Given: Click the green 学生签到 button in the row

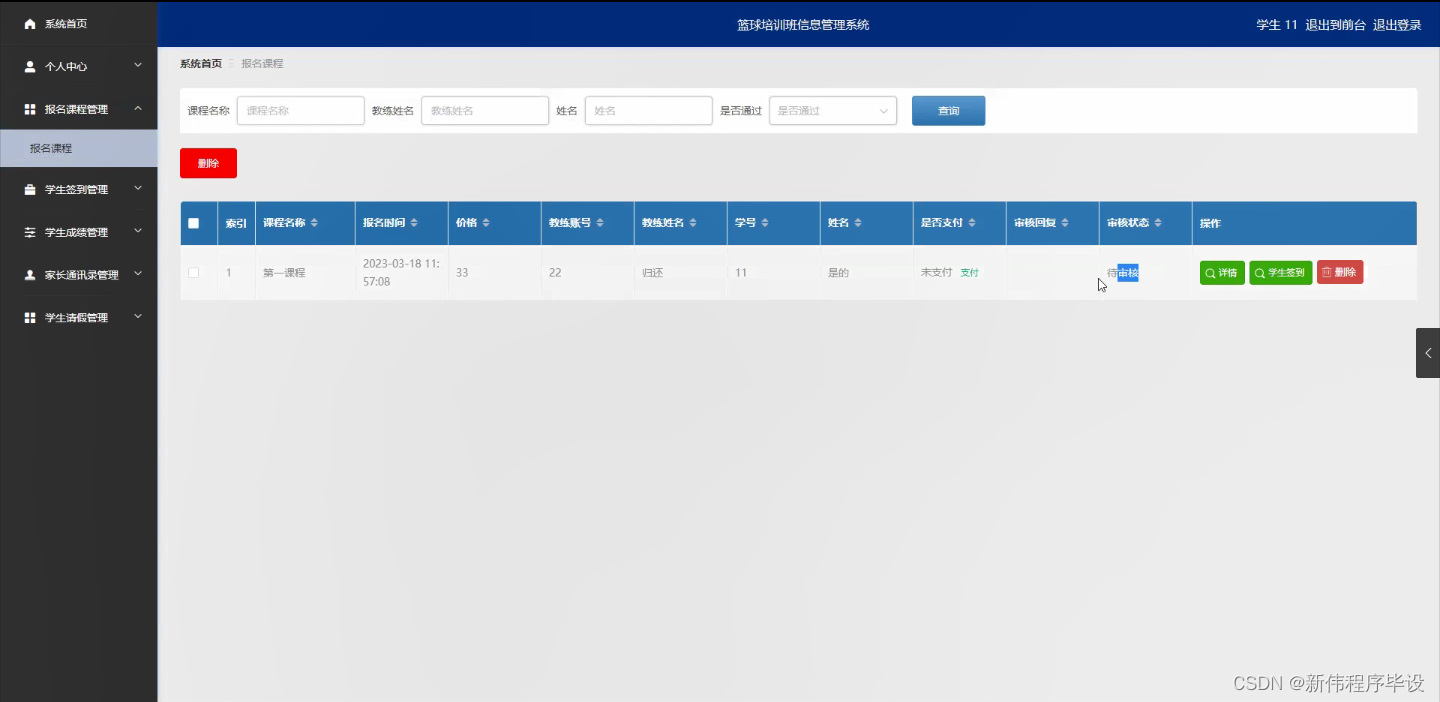Looking at the screenshot, I should [x=1280, y=272].
